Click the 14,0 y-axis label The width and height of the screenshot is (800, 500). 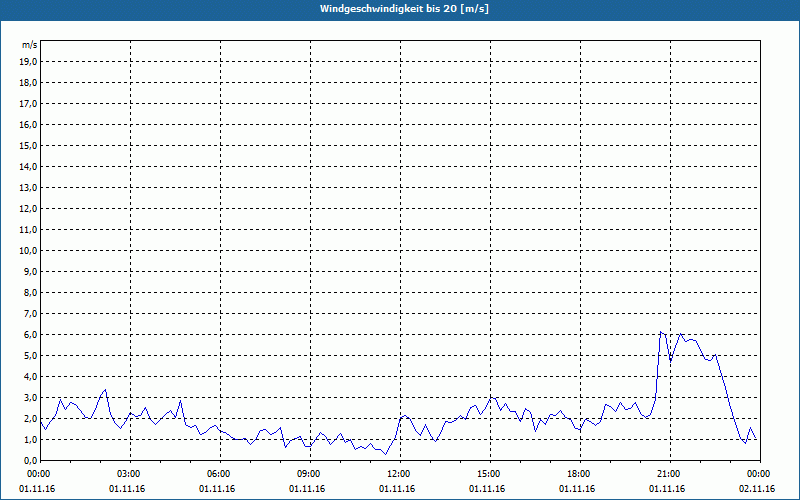[x=28, y=166]
